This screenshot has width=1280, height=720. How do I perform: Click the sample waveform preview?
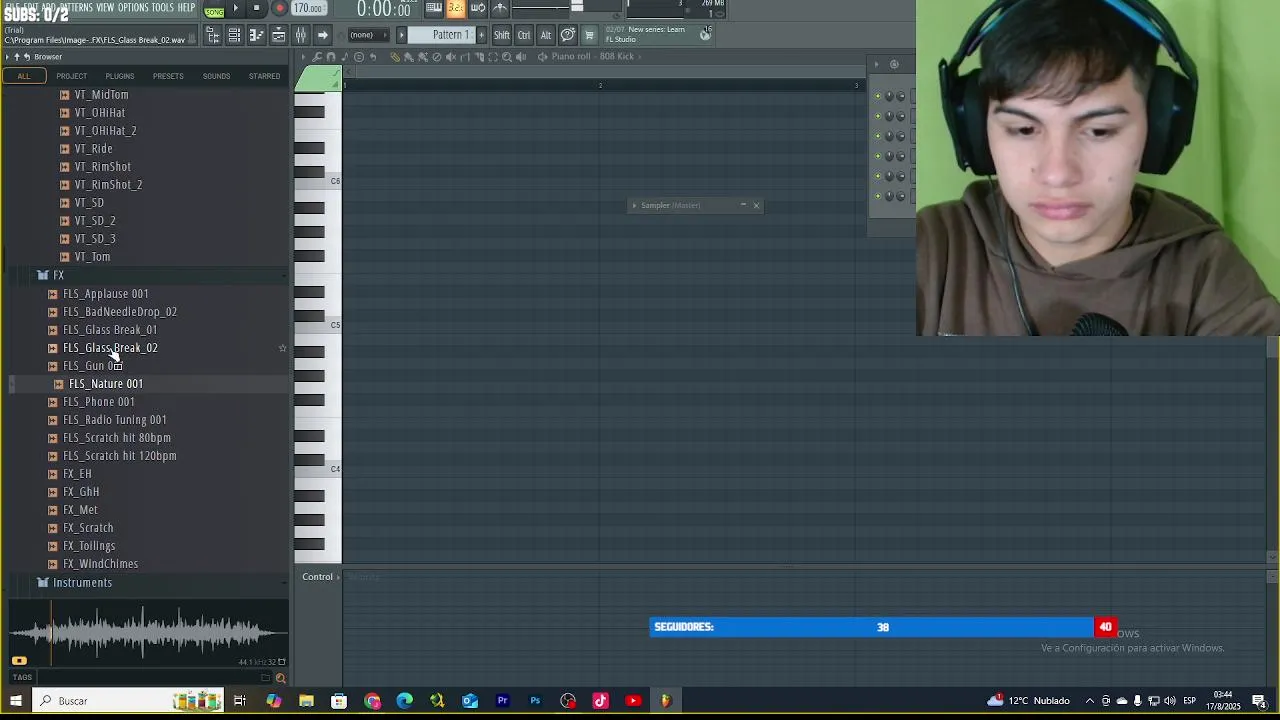pos(148,632)
